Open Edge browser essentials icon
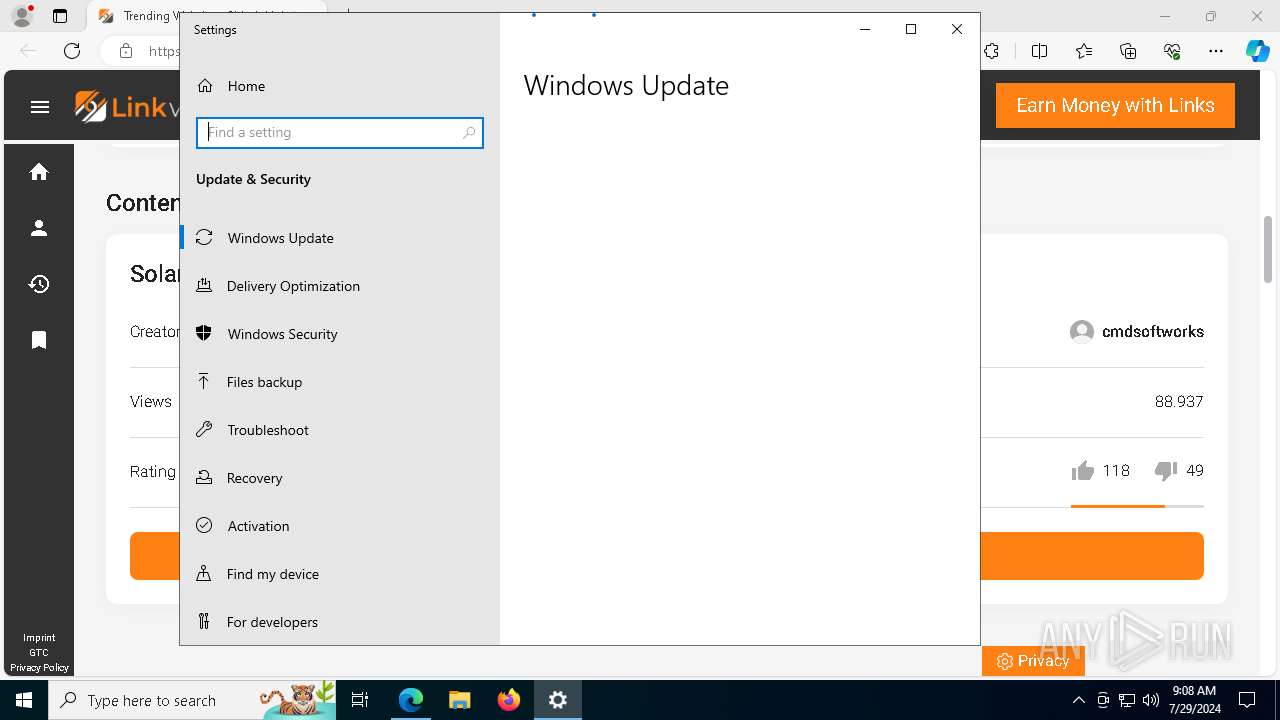This screenshot has width=1280, height=720. coord(1172,51)
